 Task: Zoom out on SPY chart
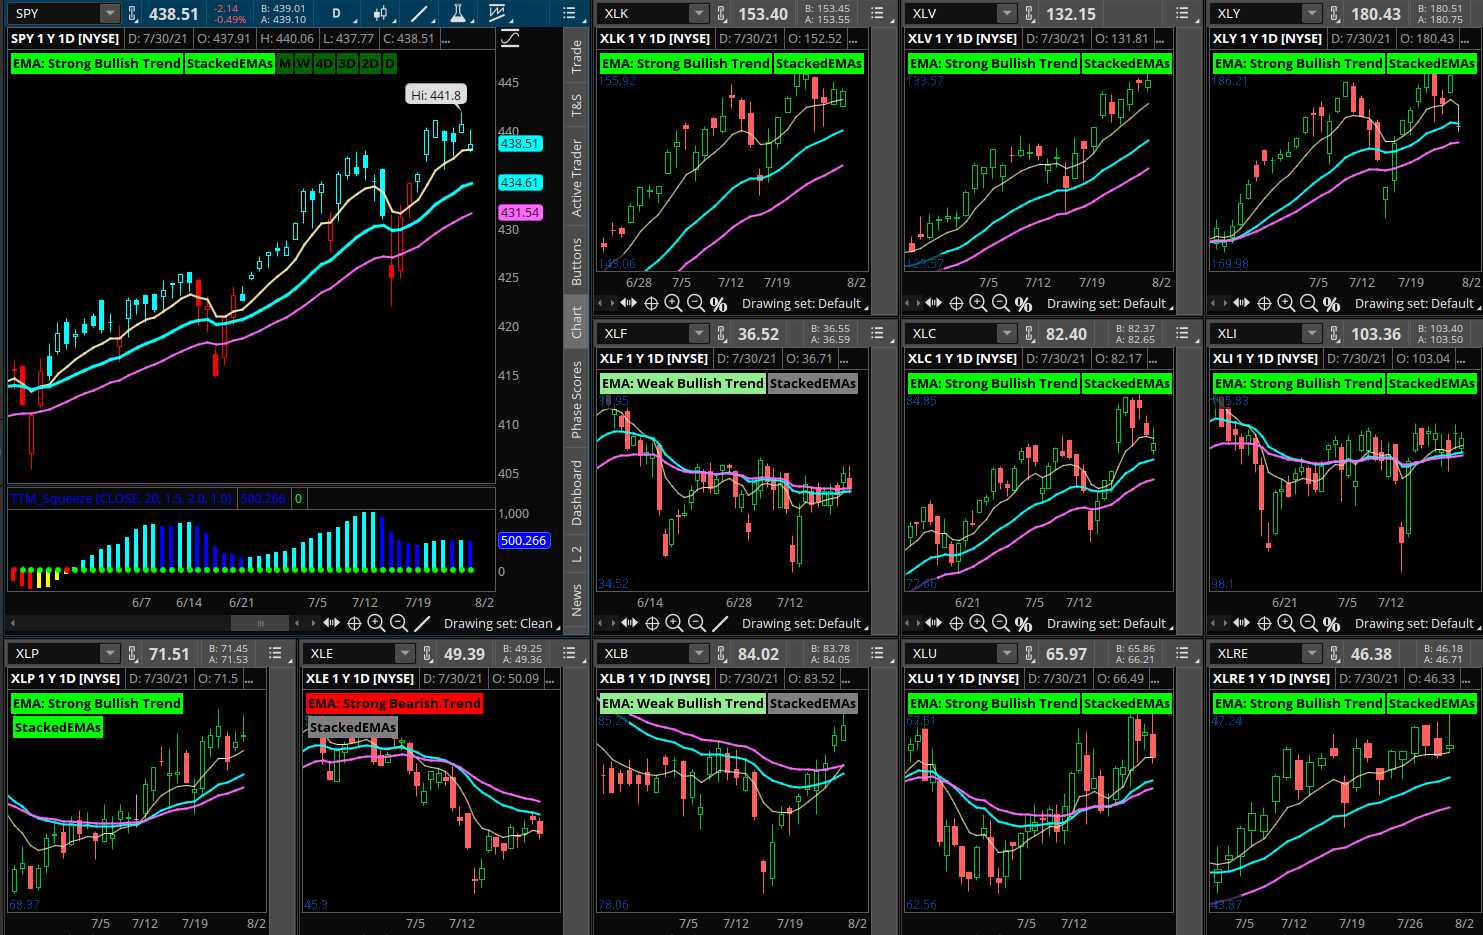point(399,623)
